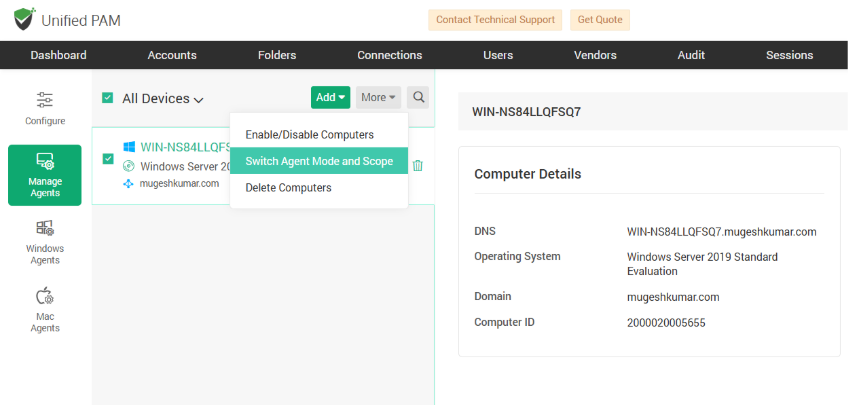
Task: Click the Unified PAM shield logo
Action: point(23,20)
